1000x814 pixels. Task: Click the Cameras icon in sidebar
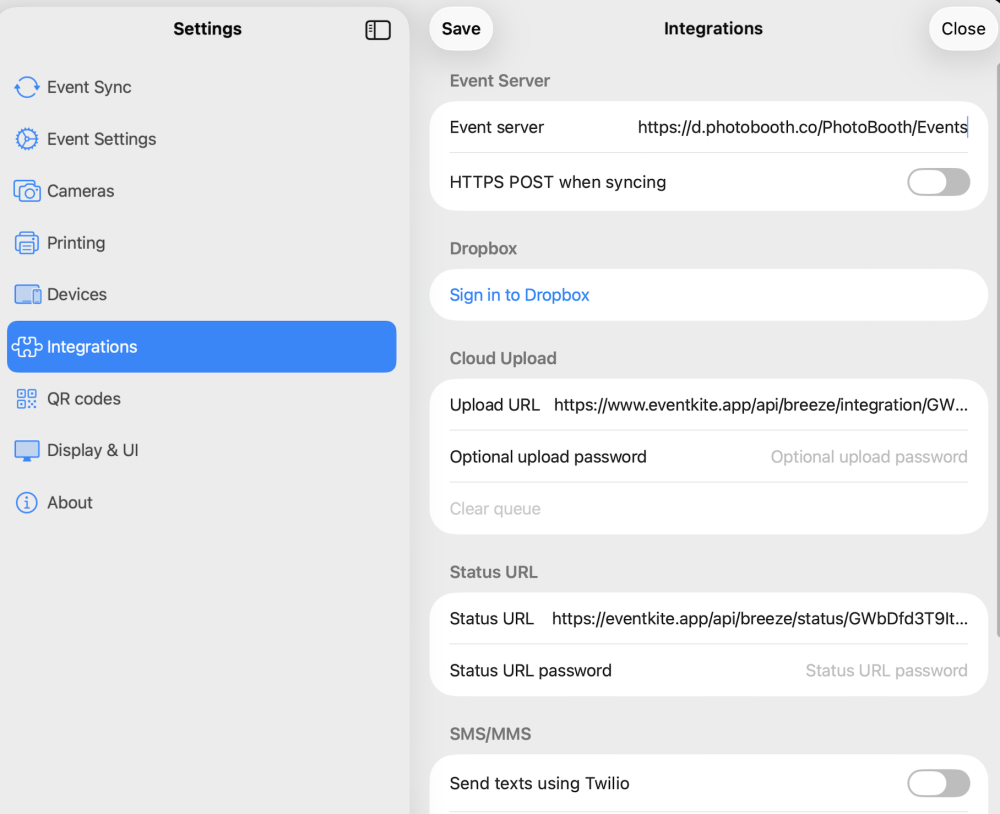click(x=27, y=191)
